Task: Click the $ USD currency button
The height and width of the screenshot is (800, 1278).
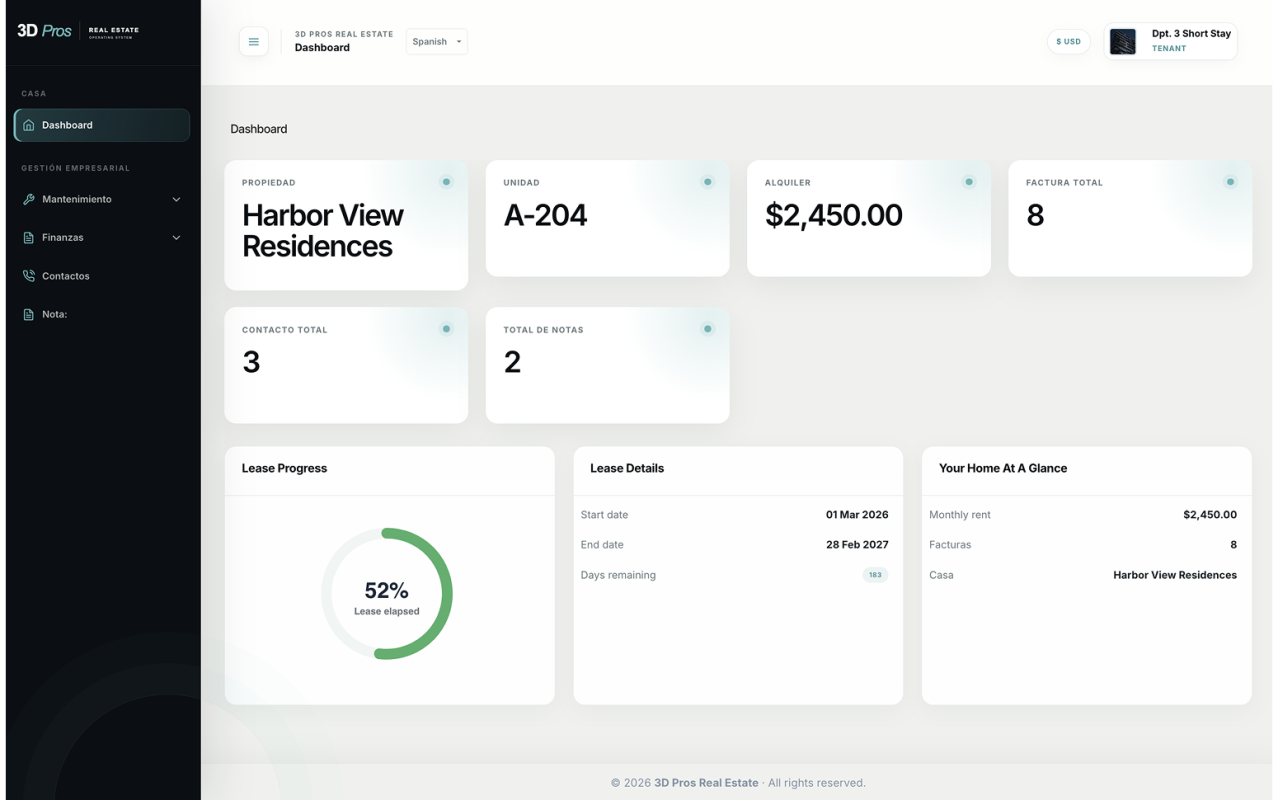Action: click(x=1068, y=42)
